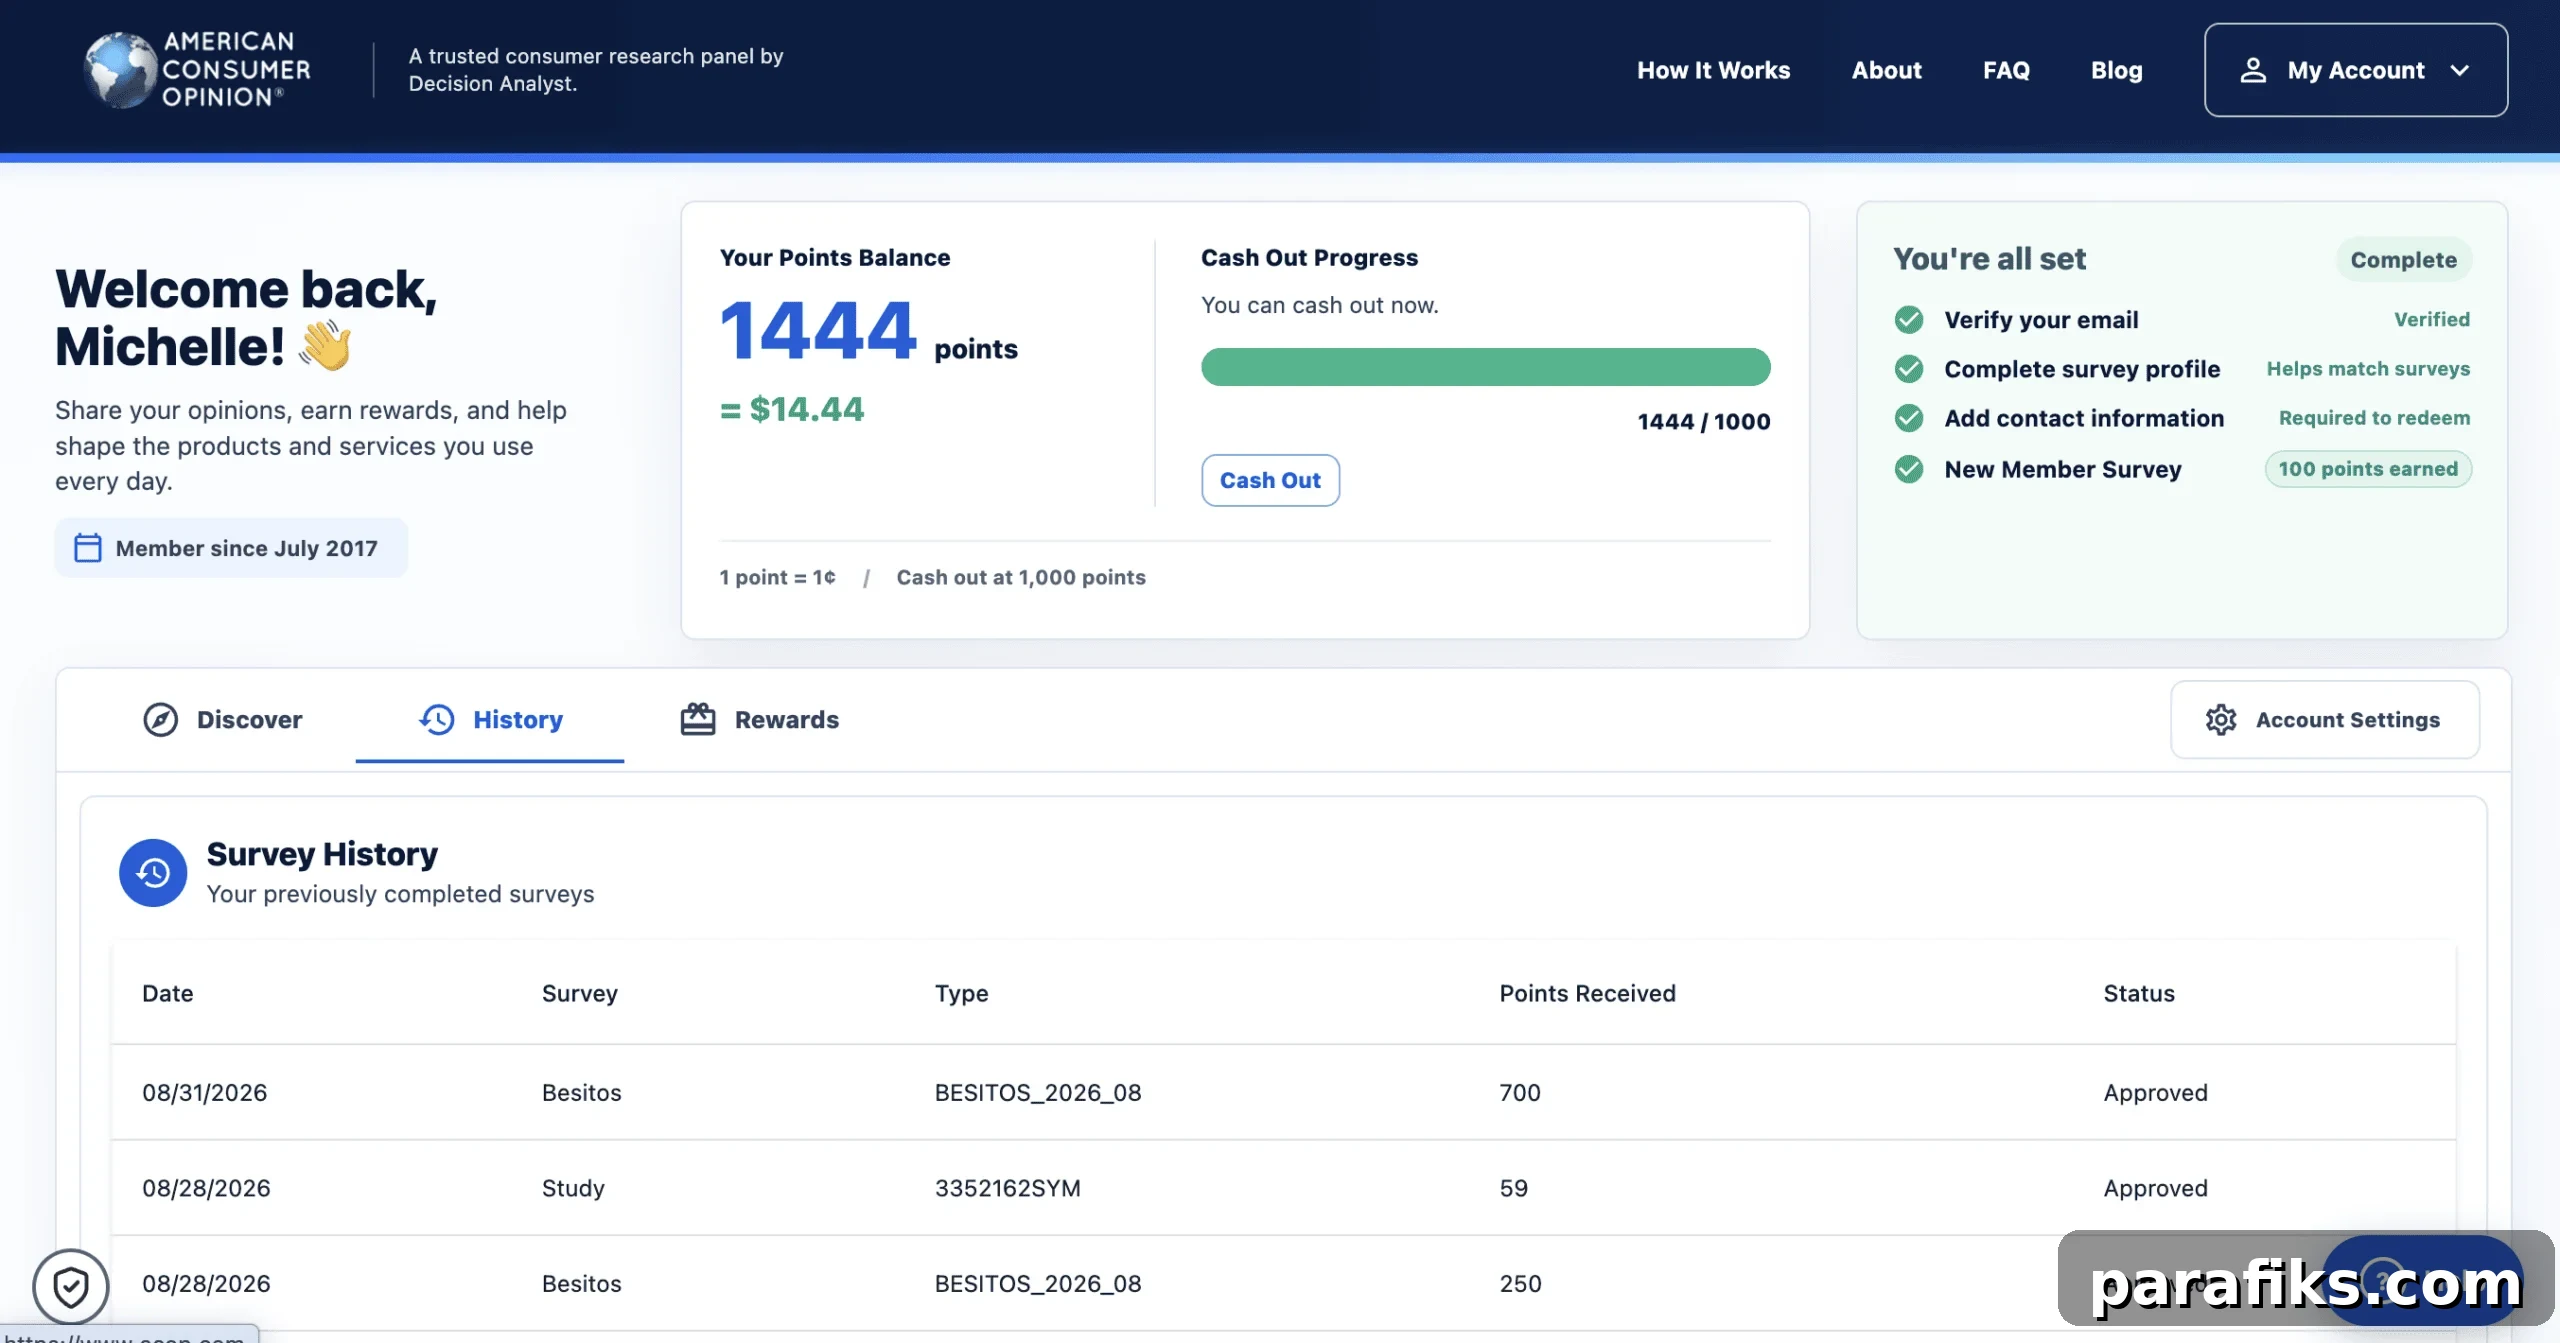Click the Type column header

coord(962,993)
